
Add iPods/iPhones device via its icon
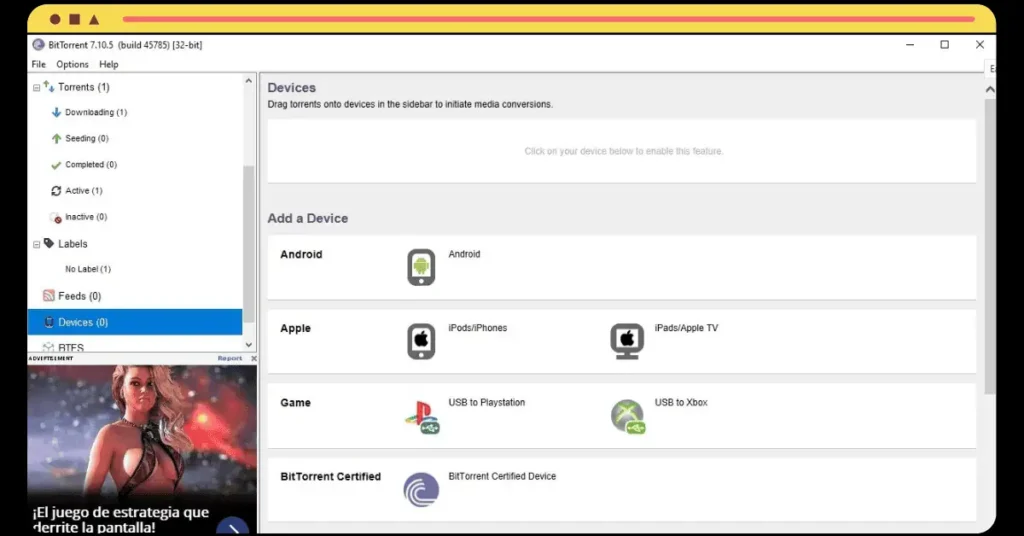tap(421, 341)
